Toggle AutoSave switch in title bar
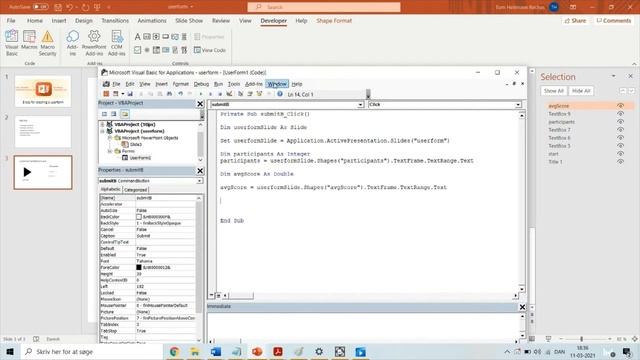 pyautogui.click(x=40, y=7)
